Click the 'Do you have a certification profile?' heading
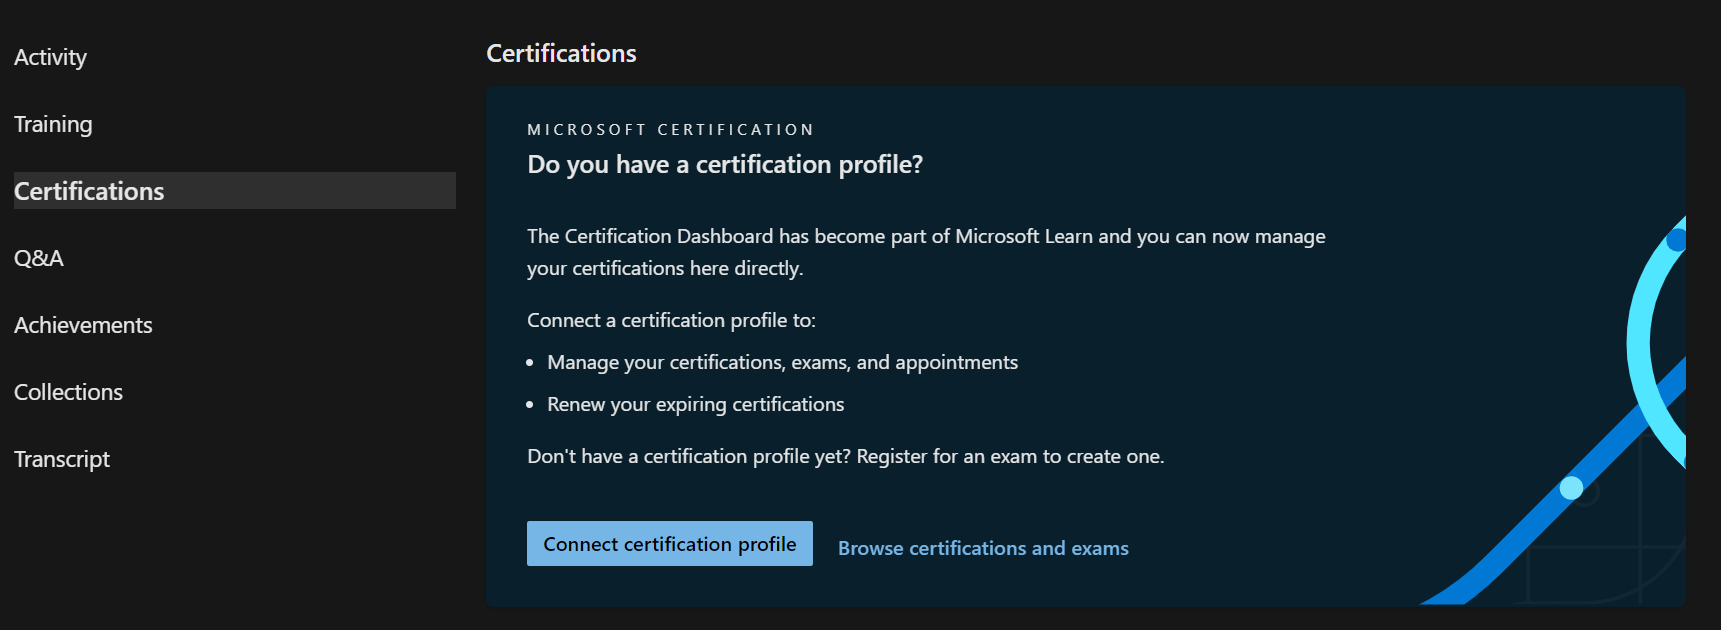1721x630 pixels. coord(725,165)
